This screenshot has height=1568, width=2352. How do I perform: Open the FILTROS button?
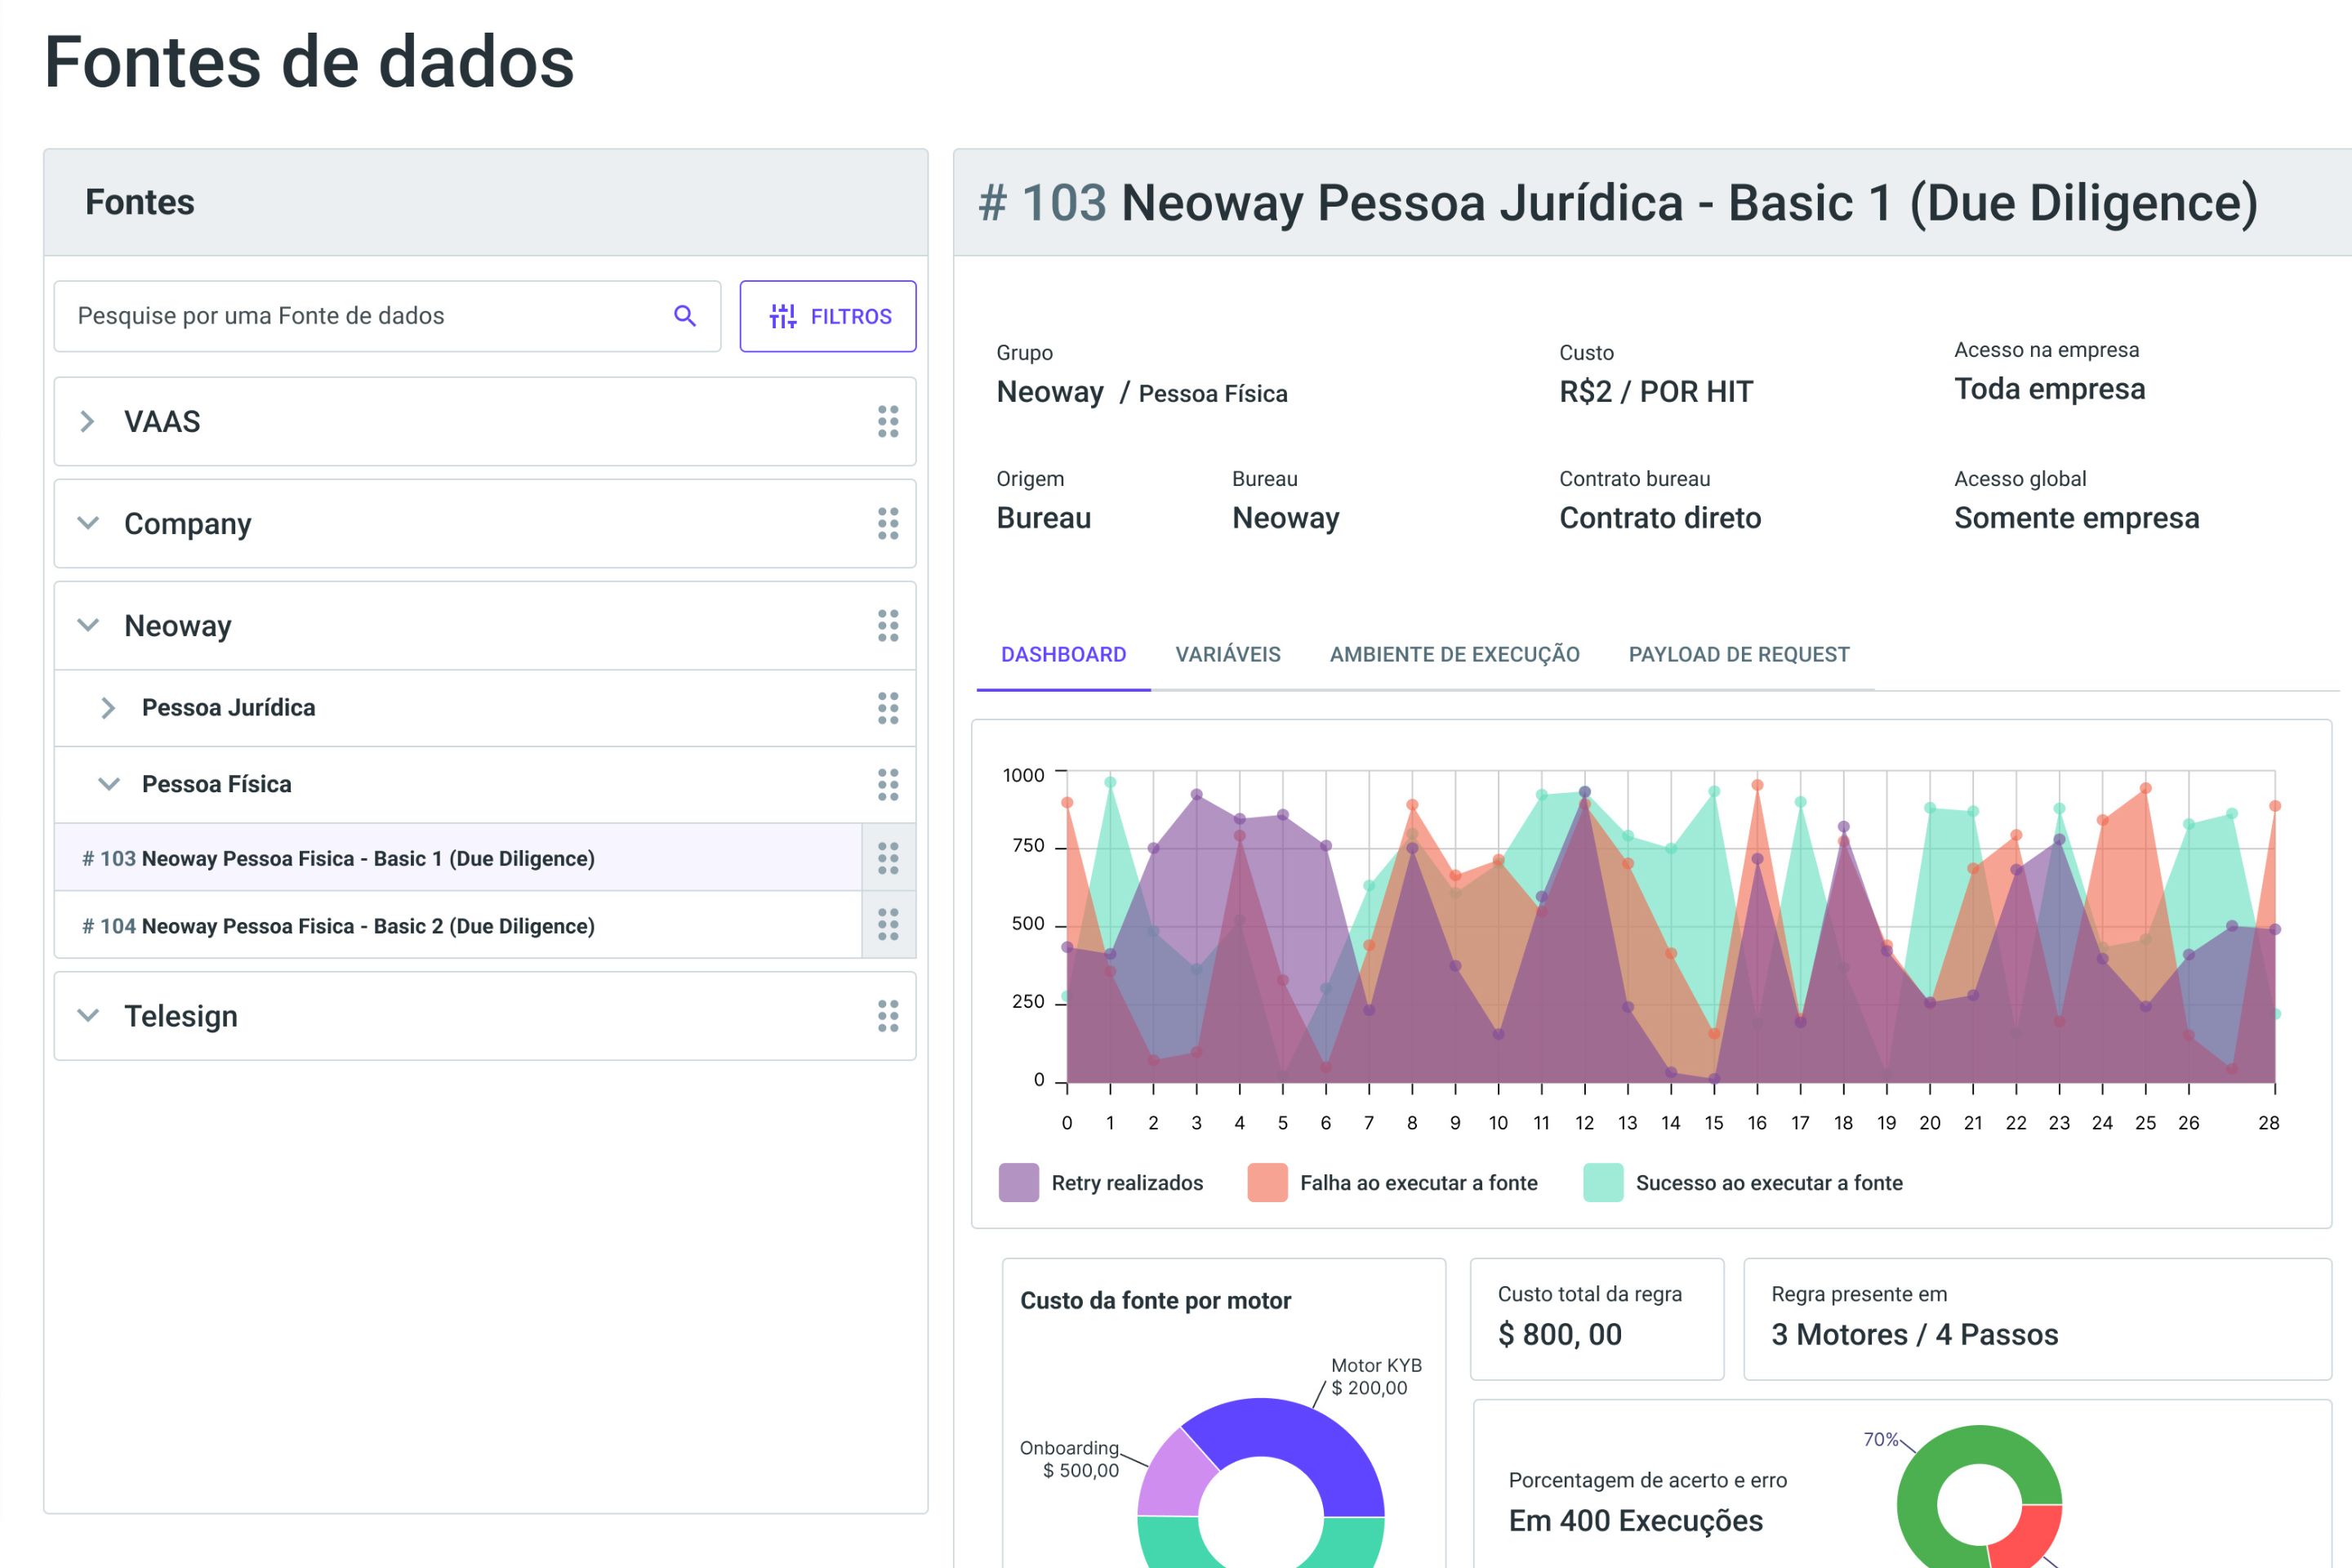click(x=828, y=316)
